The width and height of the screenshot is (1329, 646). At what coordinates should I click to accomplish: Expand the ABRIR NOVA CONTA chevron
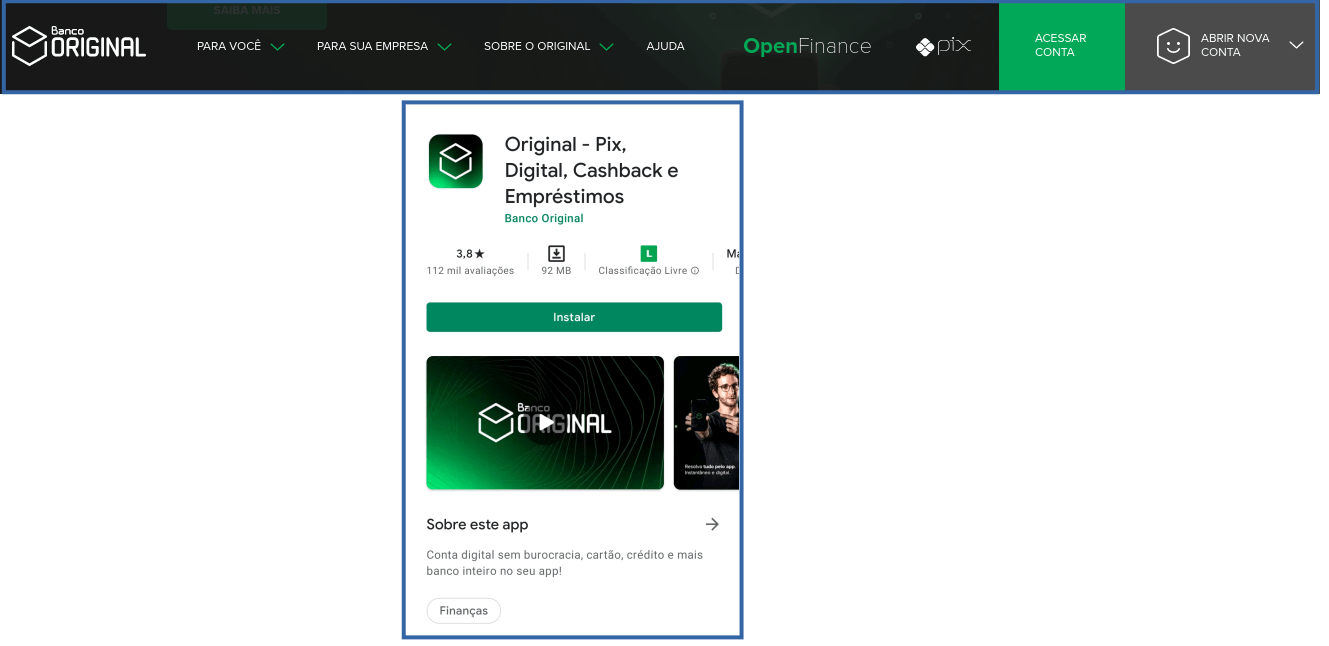pos(1297,45)
